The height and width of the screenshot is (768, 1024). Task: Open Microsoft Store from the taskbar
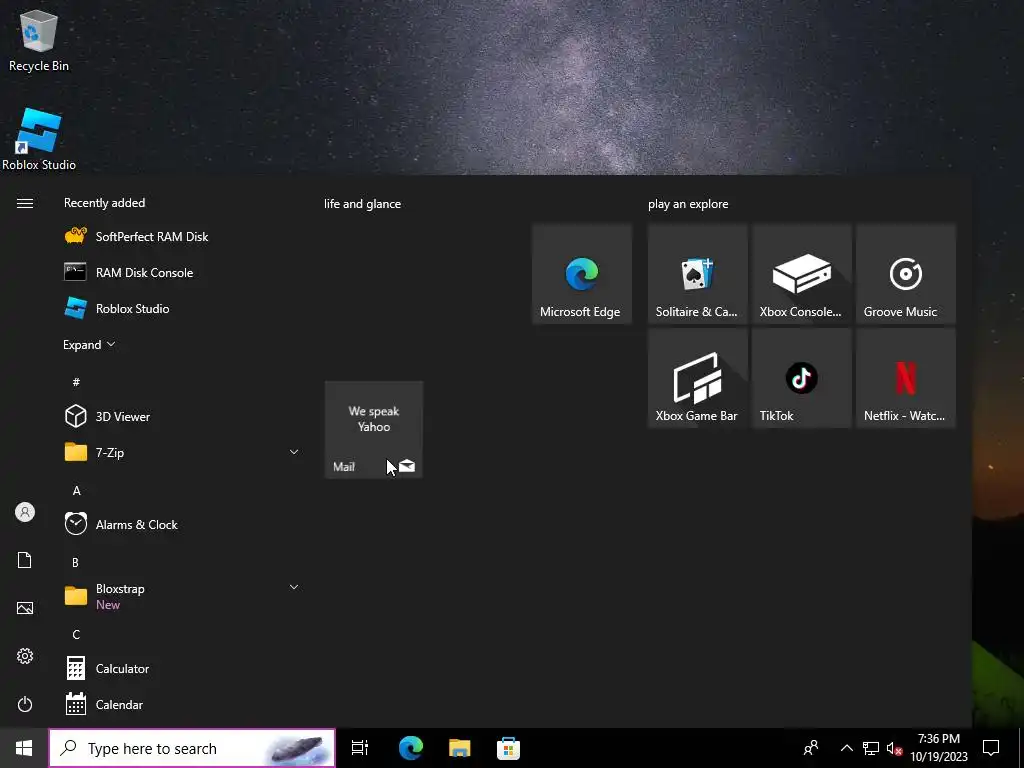[x=508, y=748]
